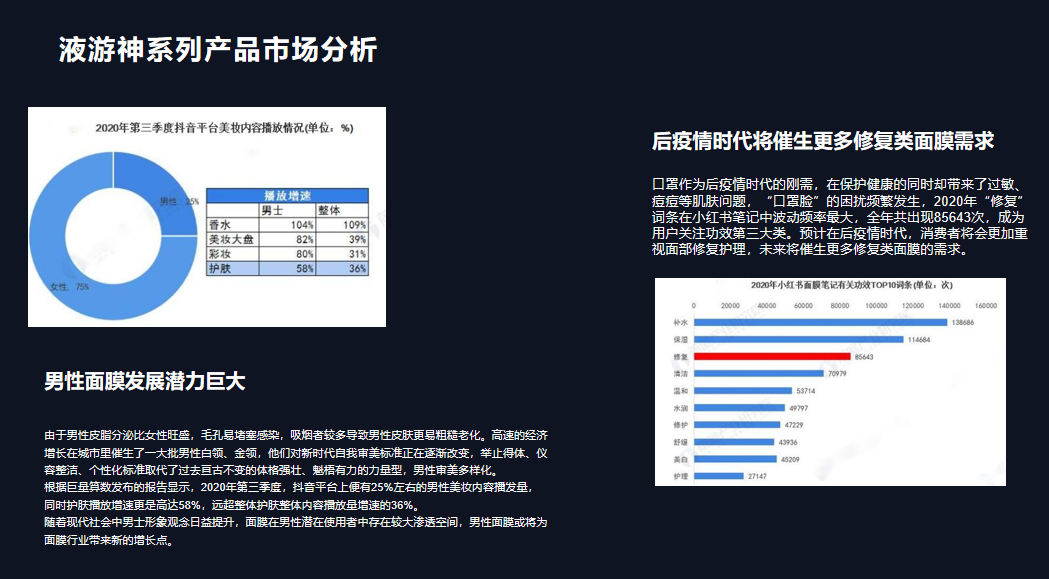Image resolution: width=1049 pixels, height=579 pixels.
Task: Select the heading 后疫情时代将催生更多修复类面膜需求
Action: click(x=822, y=141)
